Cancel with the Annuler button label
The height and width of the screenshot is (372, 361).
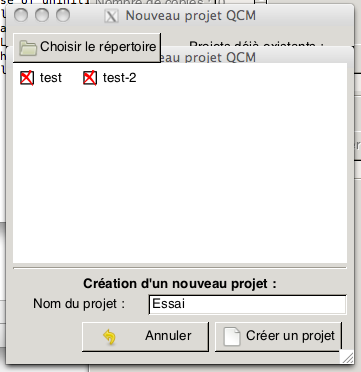pyautogui.click(x=168, y=336)
